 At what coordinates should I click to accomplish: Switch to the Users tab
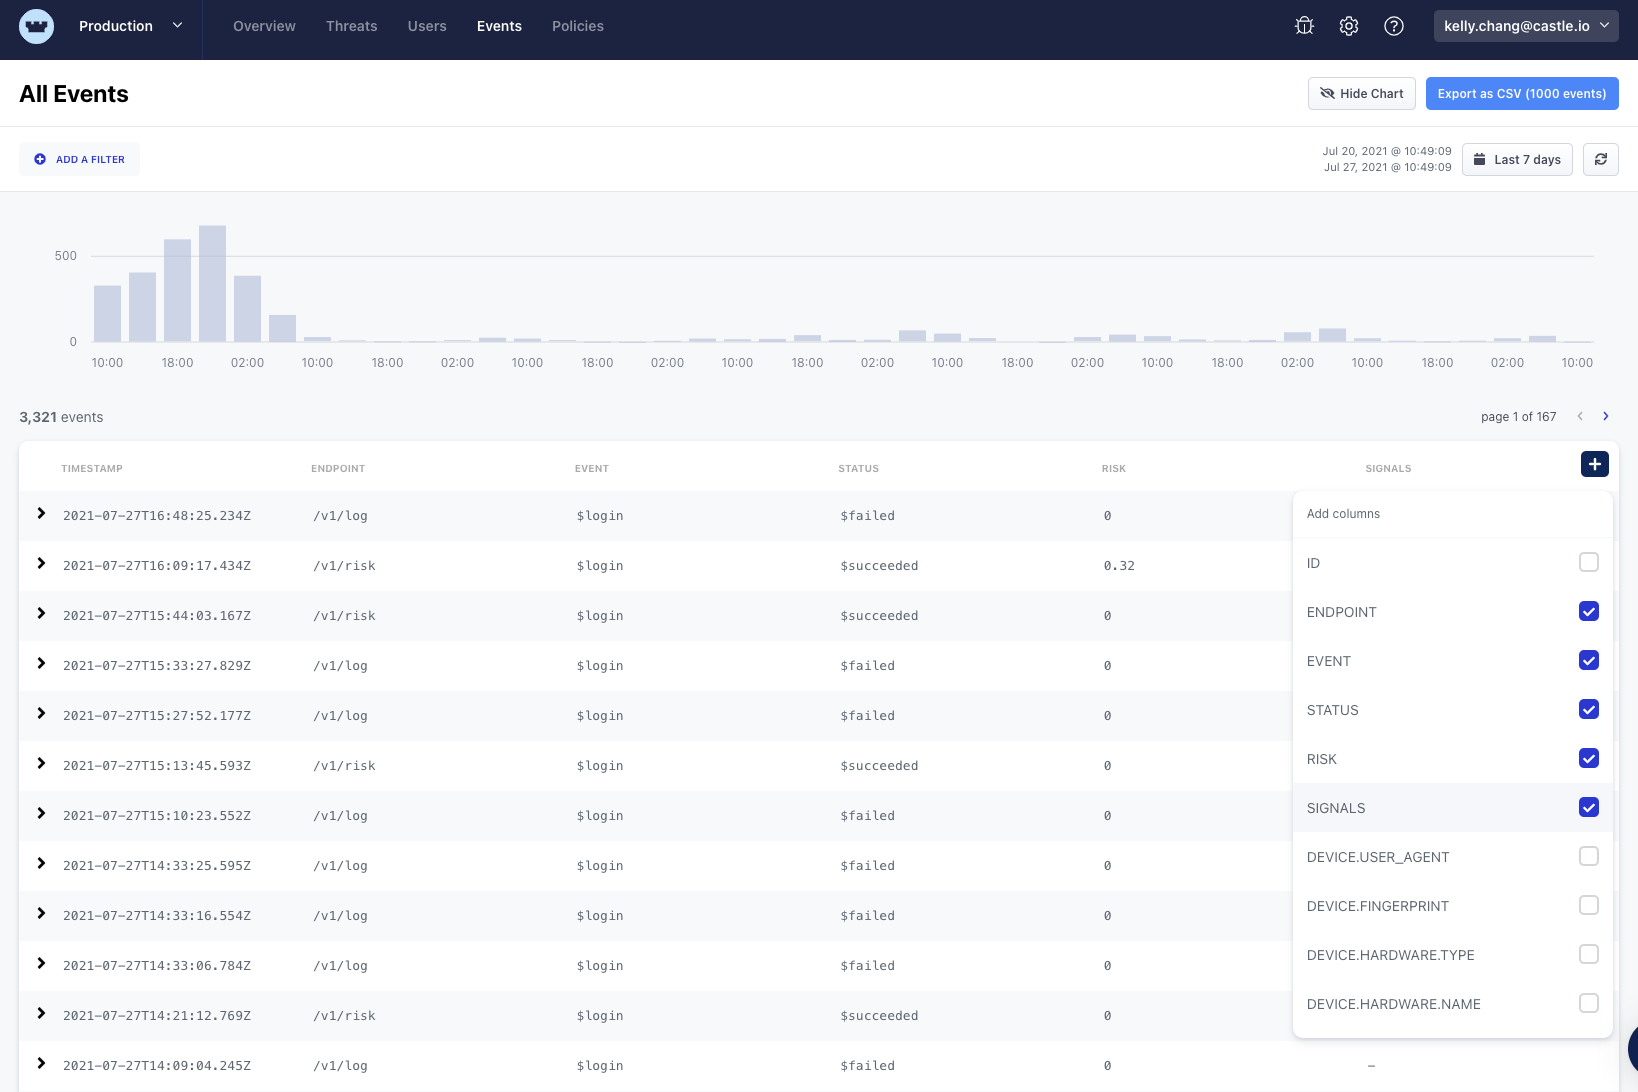427,26
